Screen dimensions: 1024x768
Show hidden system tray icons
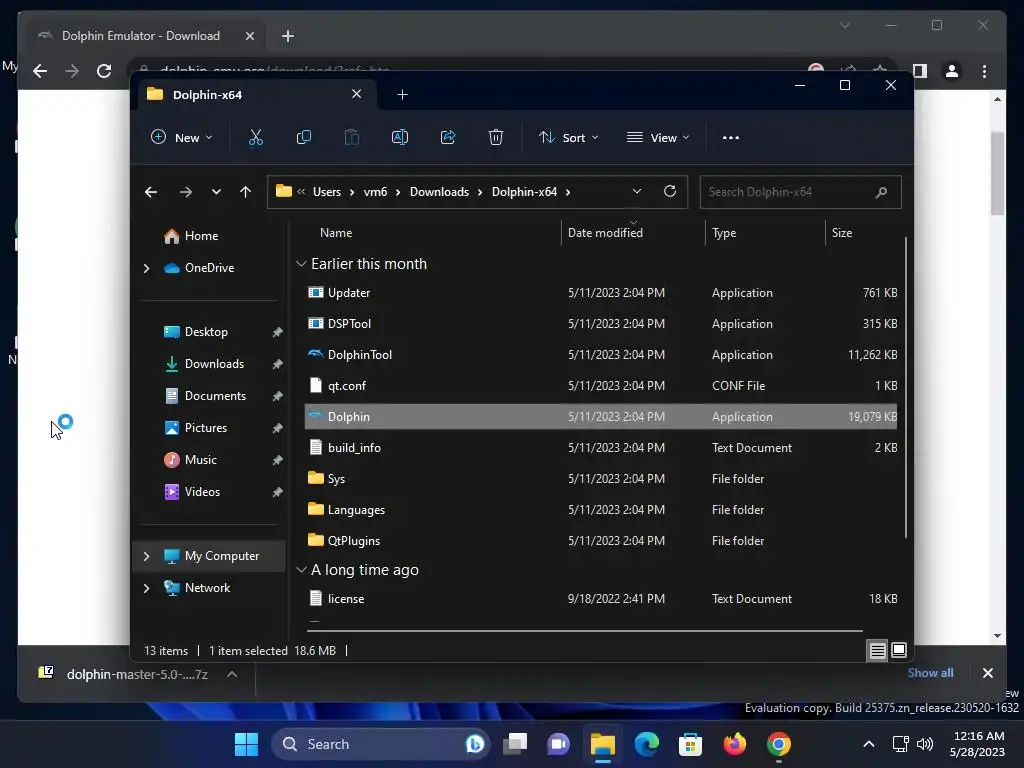pos(869,744)
